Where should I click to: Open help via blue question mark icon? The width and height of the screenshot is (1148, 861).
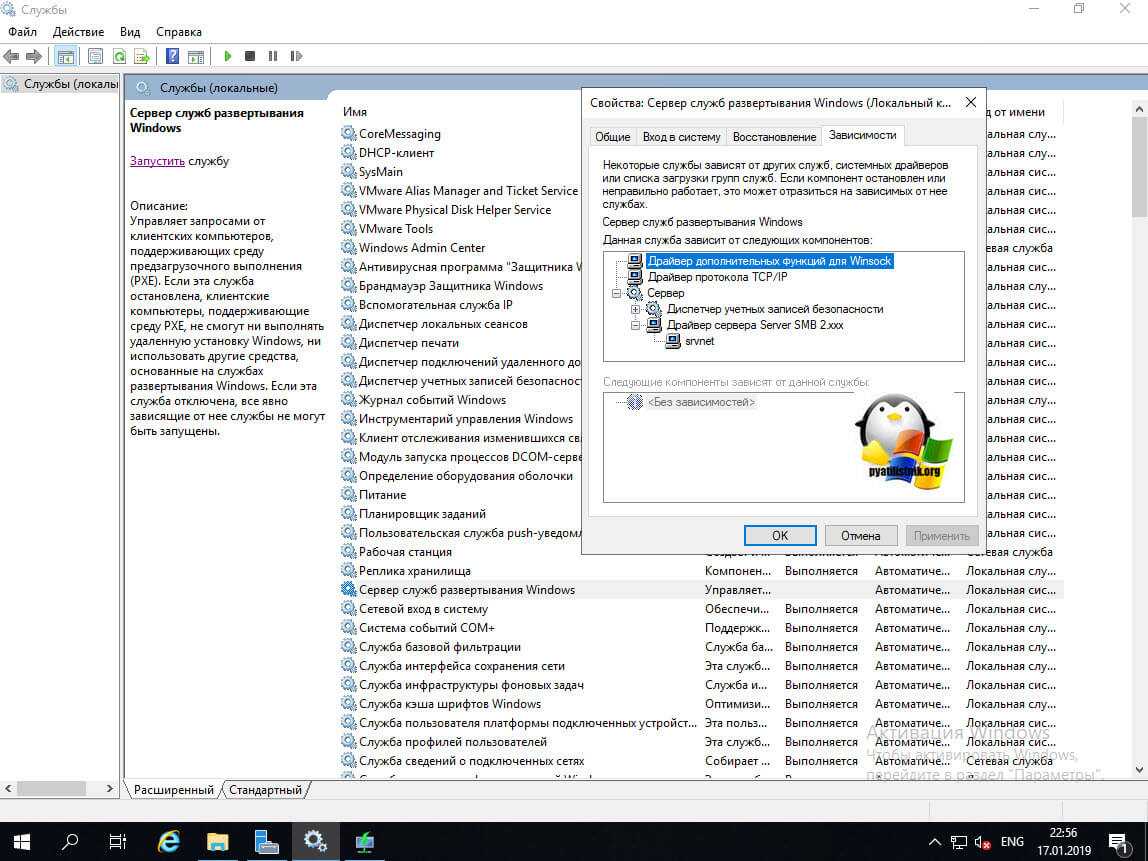173,57
